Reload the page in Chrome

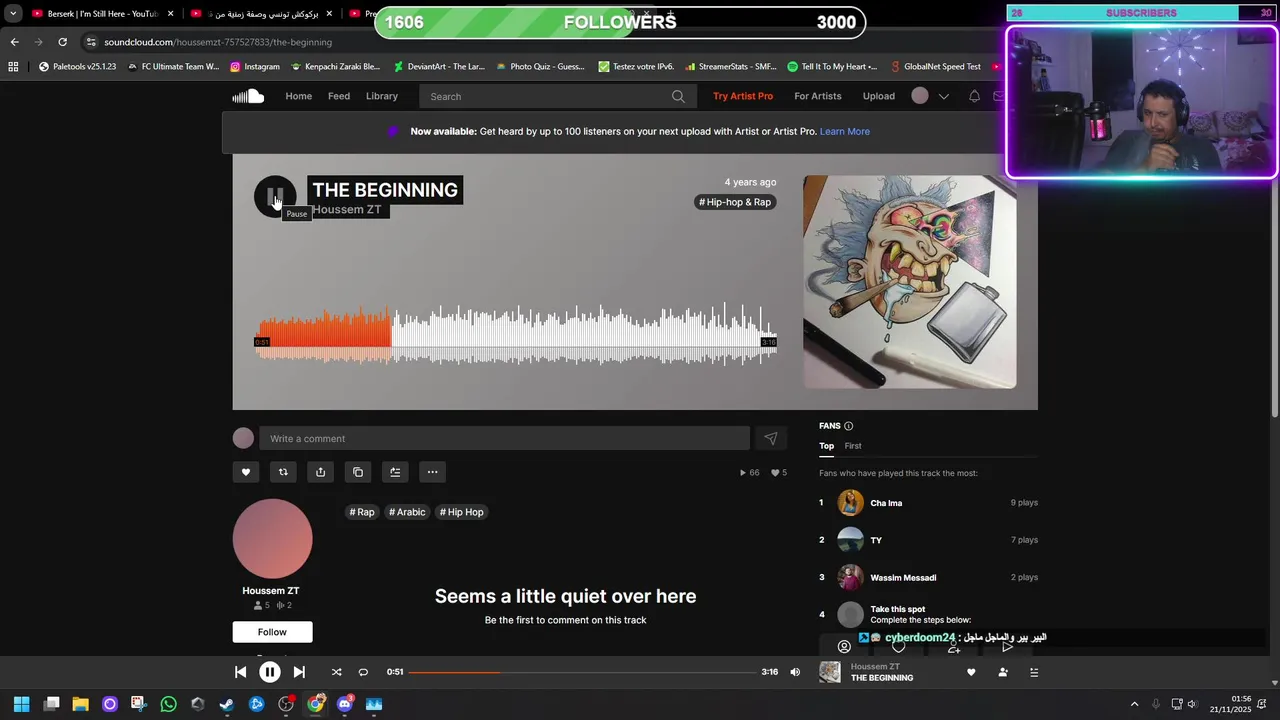(62, 42)
